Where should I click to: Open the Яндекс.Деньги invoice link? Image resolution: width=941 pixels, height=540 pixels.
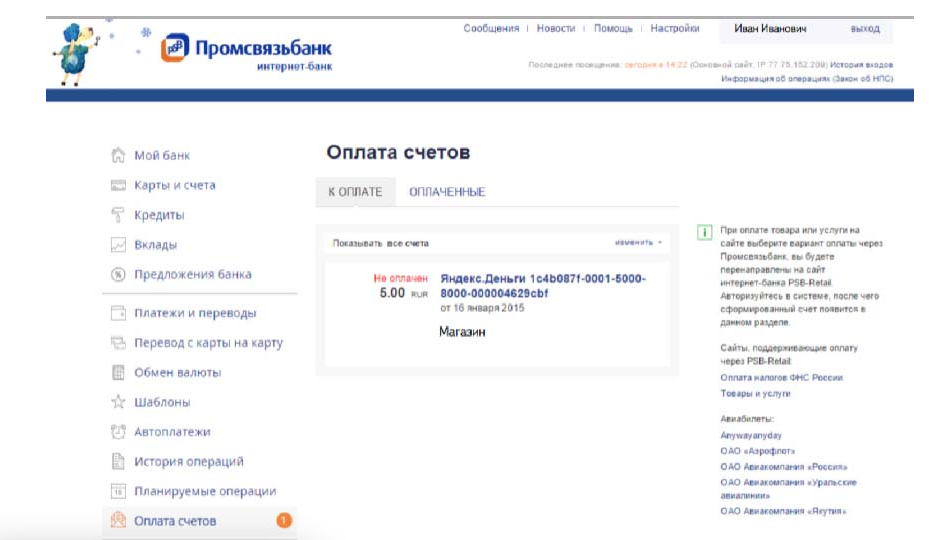click(543, 286)
